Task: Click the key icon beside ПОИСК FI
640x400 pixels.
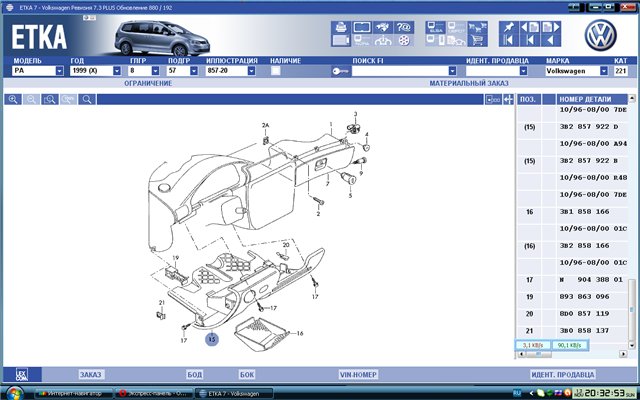Action: point(340,72)
